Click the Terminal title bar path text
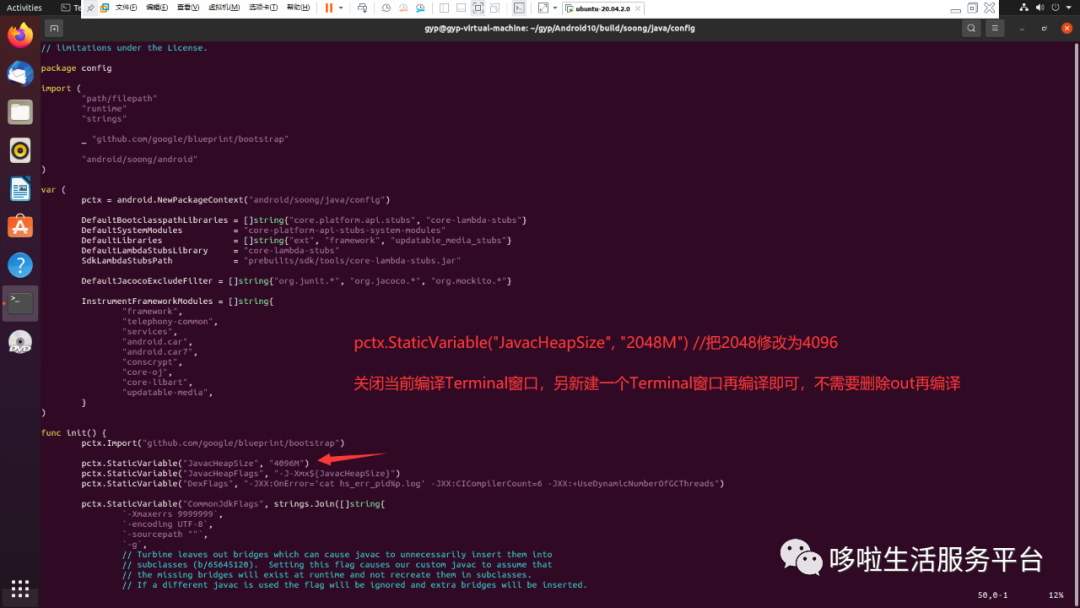Viewport: 1080px width, 608px height. 559,28
